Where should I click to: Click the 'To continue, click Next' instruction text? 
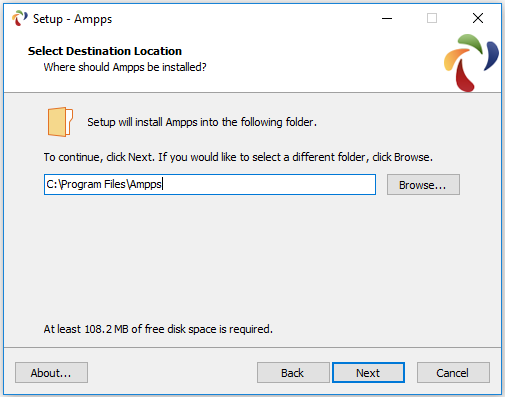pyautogui.click(x=238, y=157)
